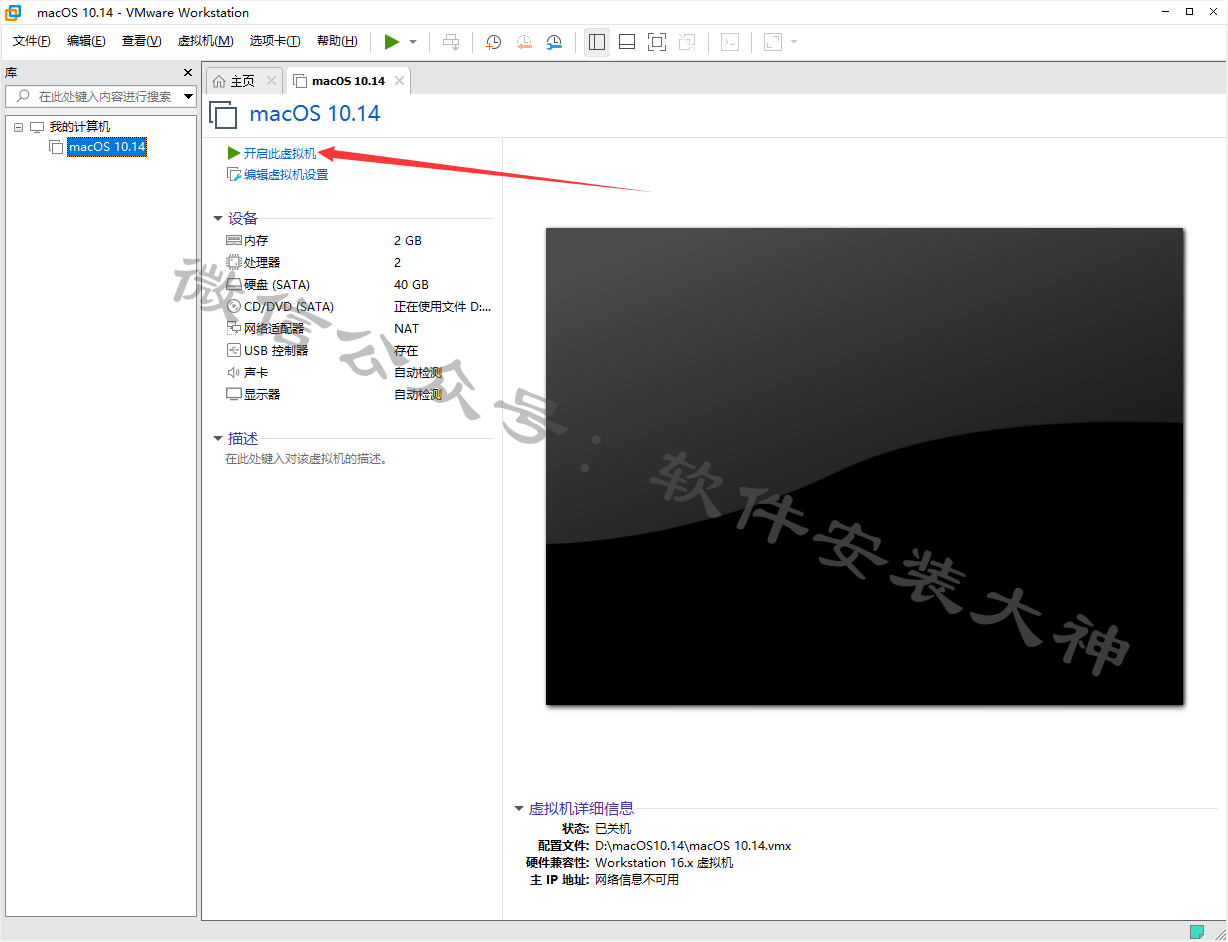Screen dimensions: 1228x942
Task: Toggle the thumbnail bar view icon
Action: pyautogui.click(x=627, y=42)
